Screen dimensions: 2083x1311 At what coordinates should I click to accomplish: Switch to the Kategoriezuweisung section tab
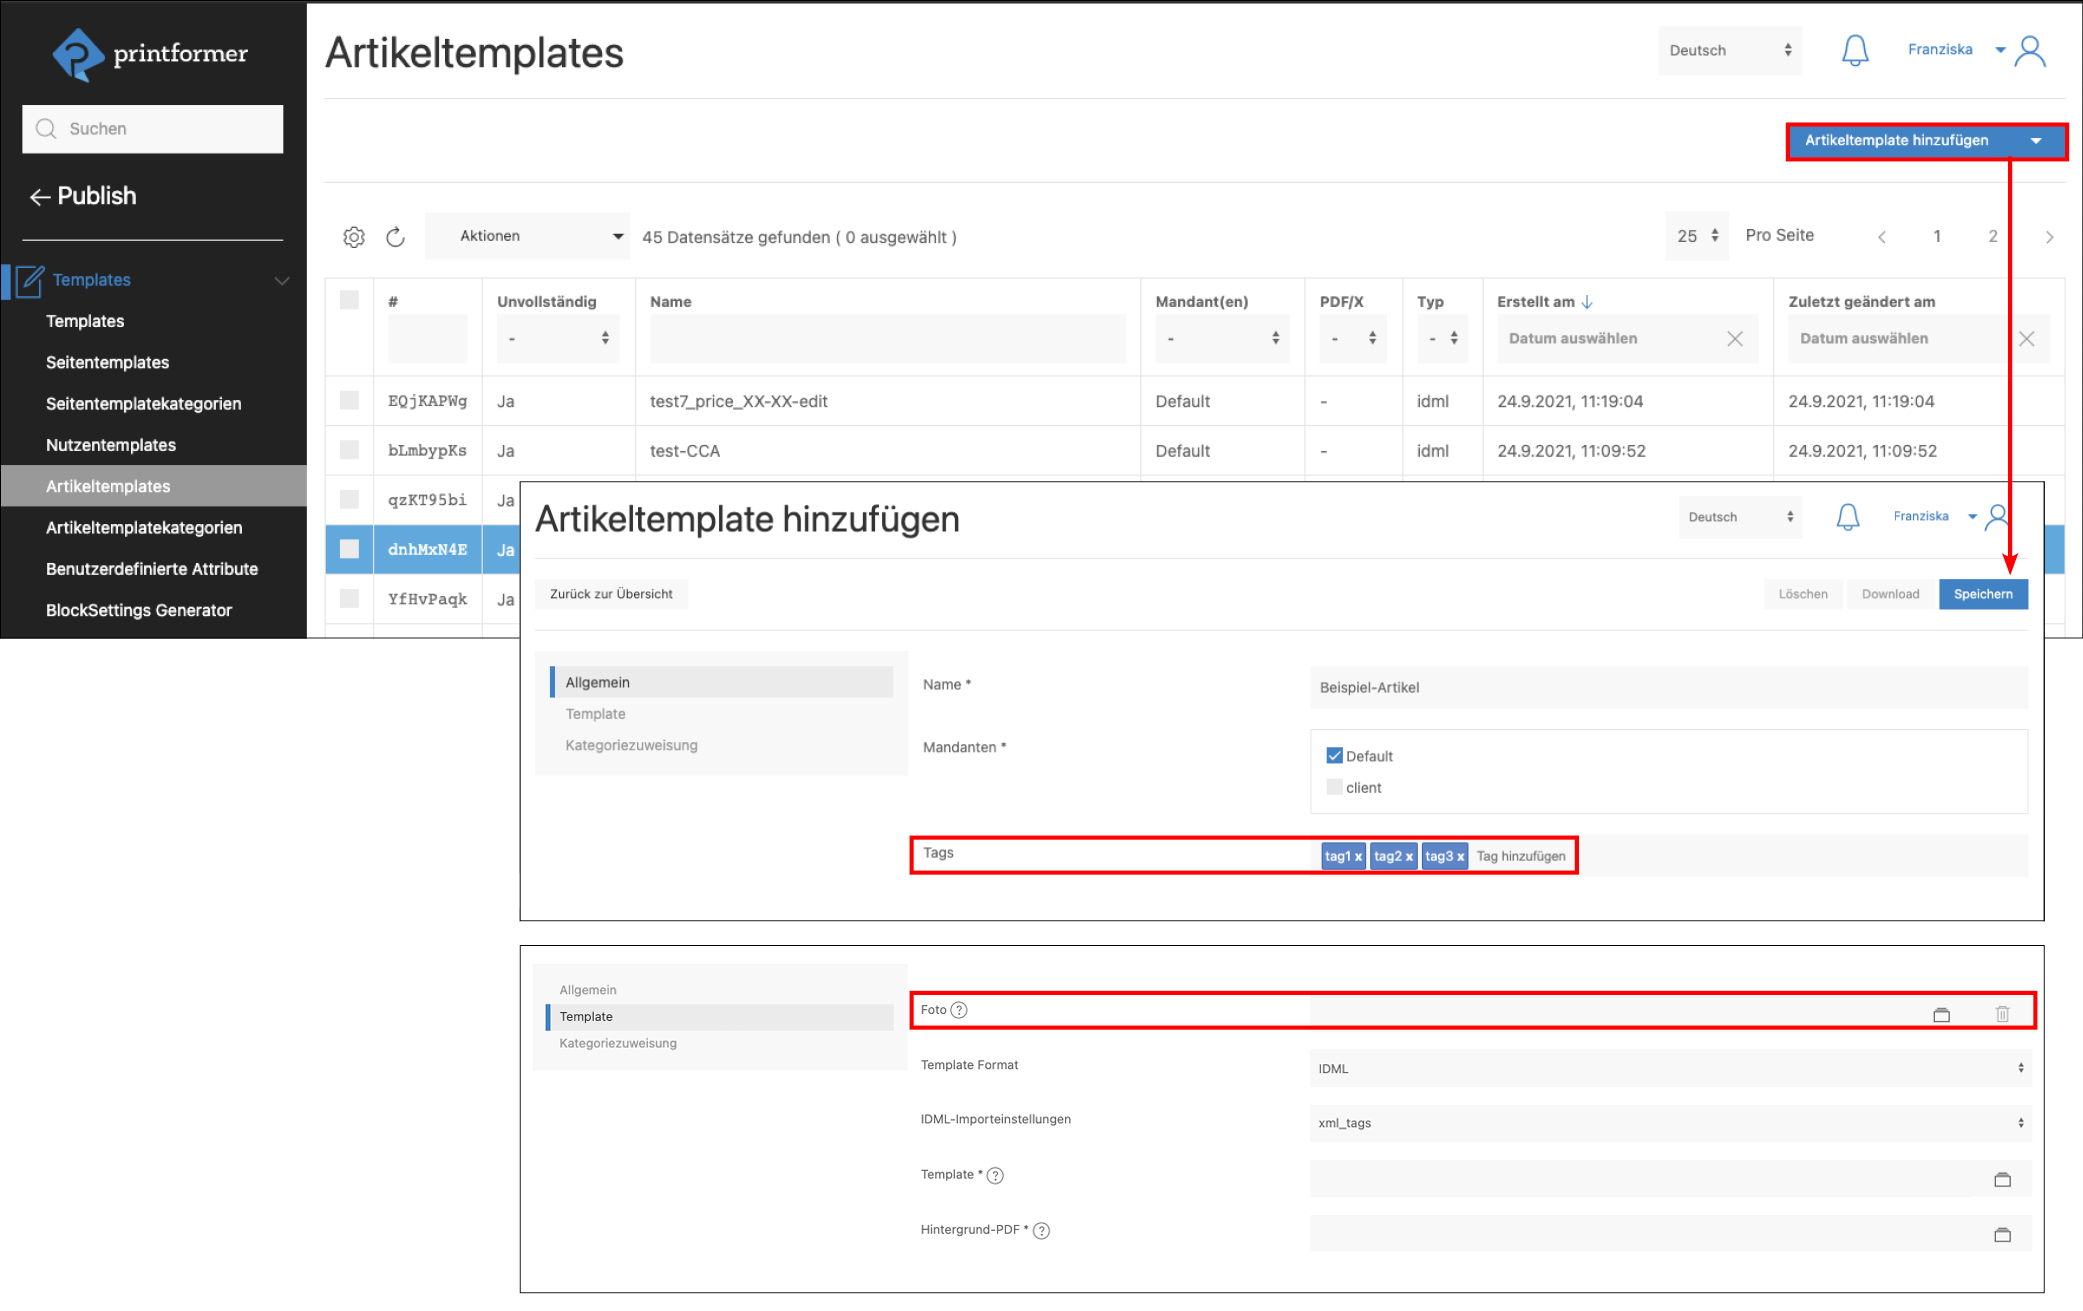(x=631, y=745)
